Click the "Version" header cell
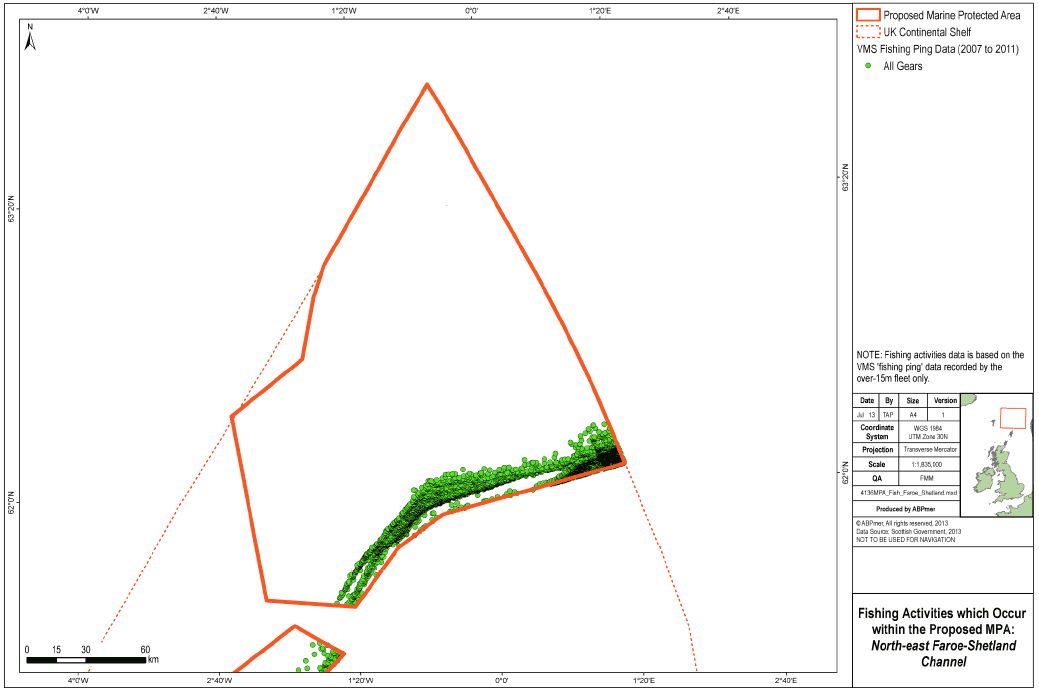Viewport: 1039px width, 693px height. [945, 401]
